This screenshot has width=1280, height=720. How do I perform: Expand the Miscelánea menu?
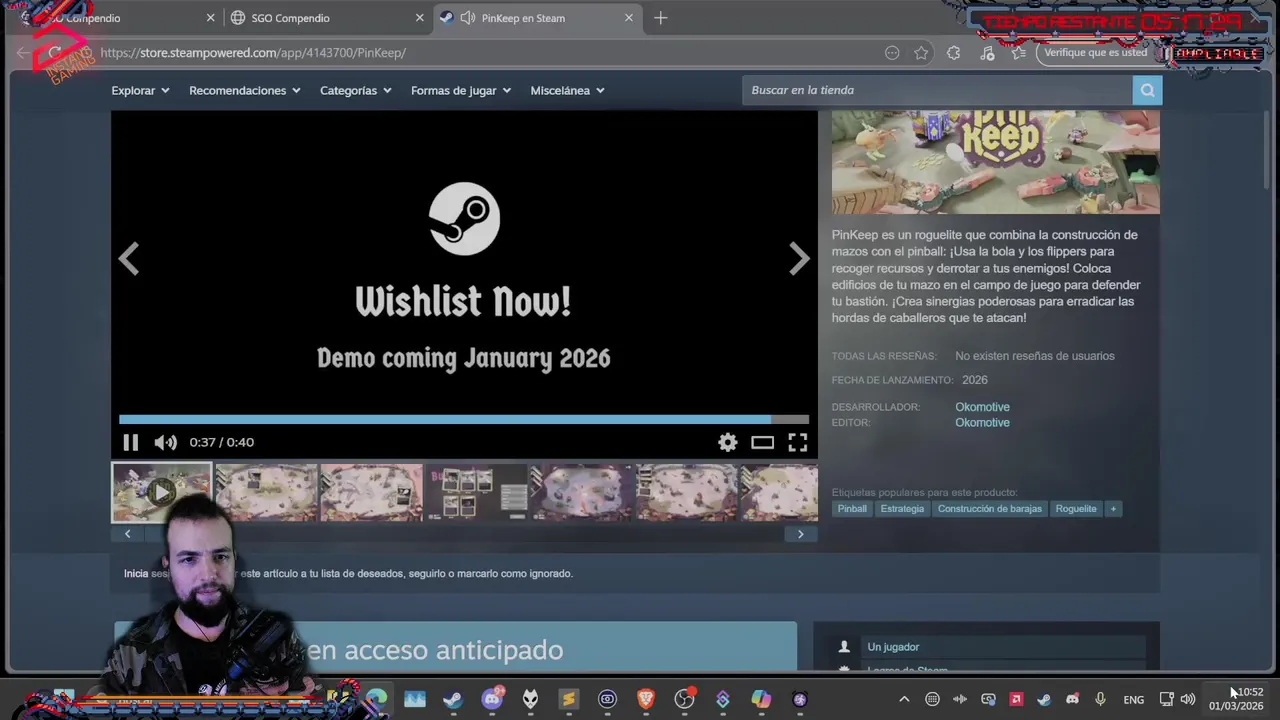567,90
